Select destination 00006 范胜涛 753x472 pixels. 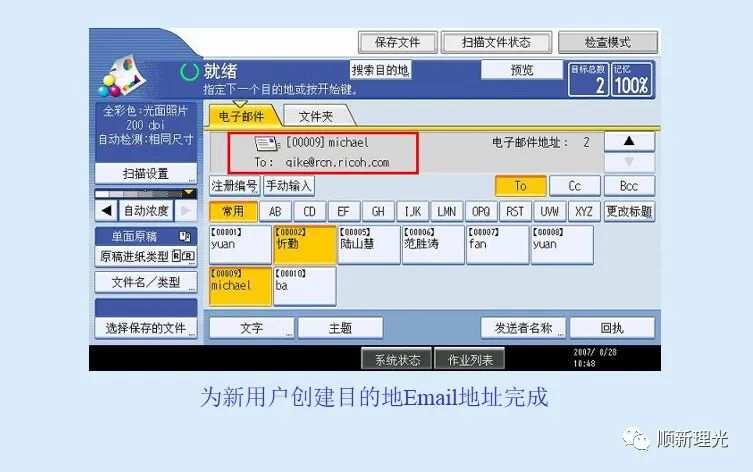[433, 244]
